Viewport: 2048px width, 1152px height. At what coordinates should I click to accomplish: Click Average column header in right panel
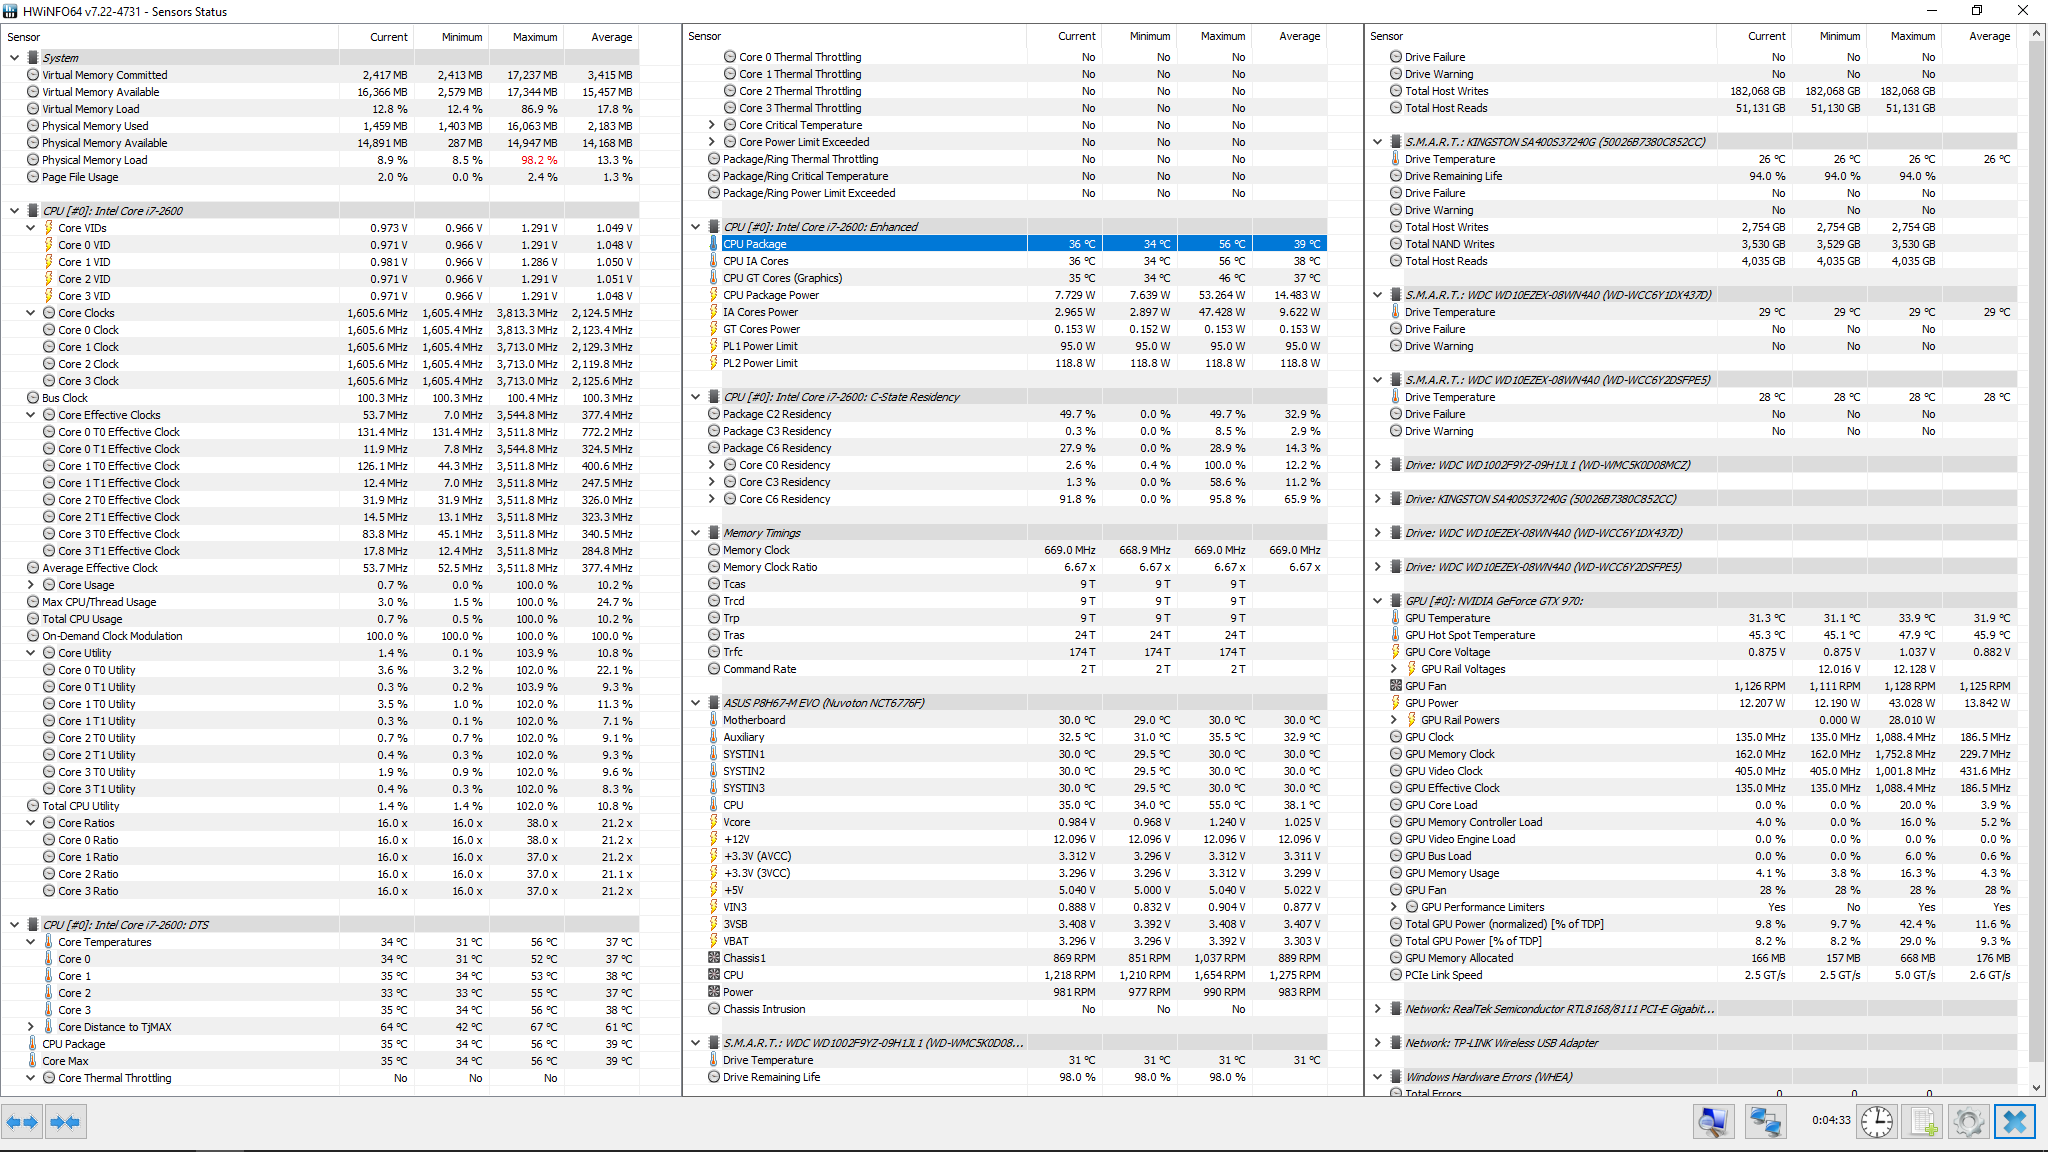[x=1979, y=36]
